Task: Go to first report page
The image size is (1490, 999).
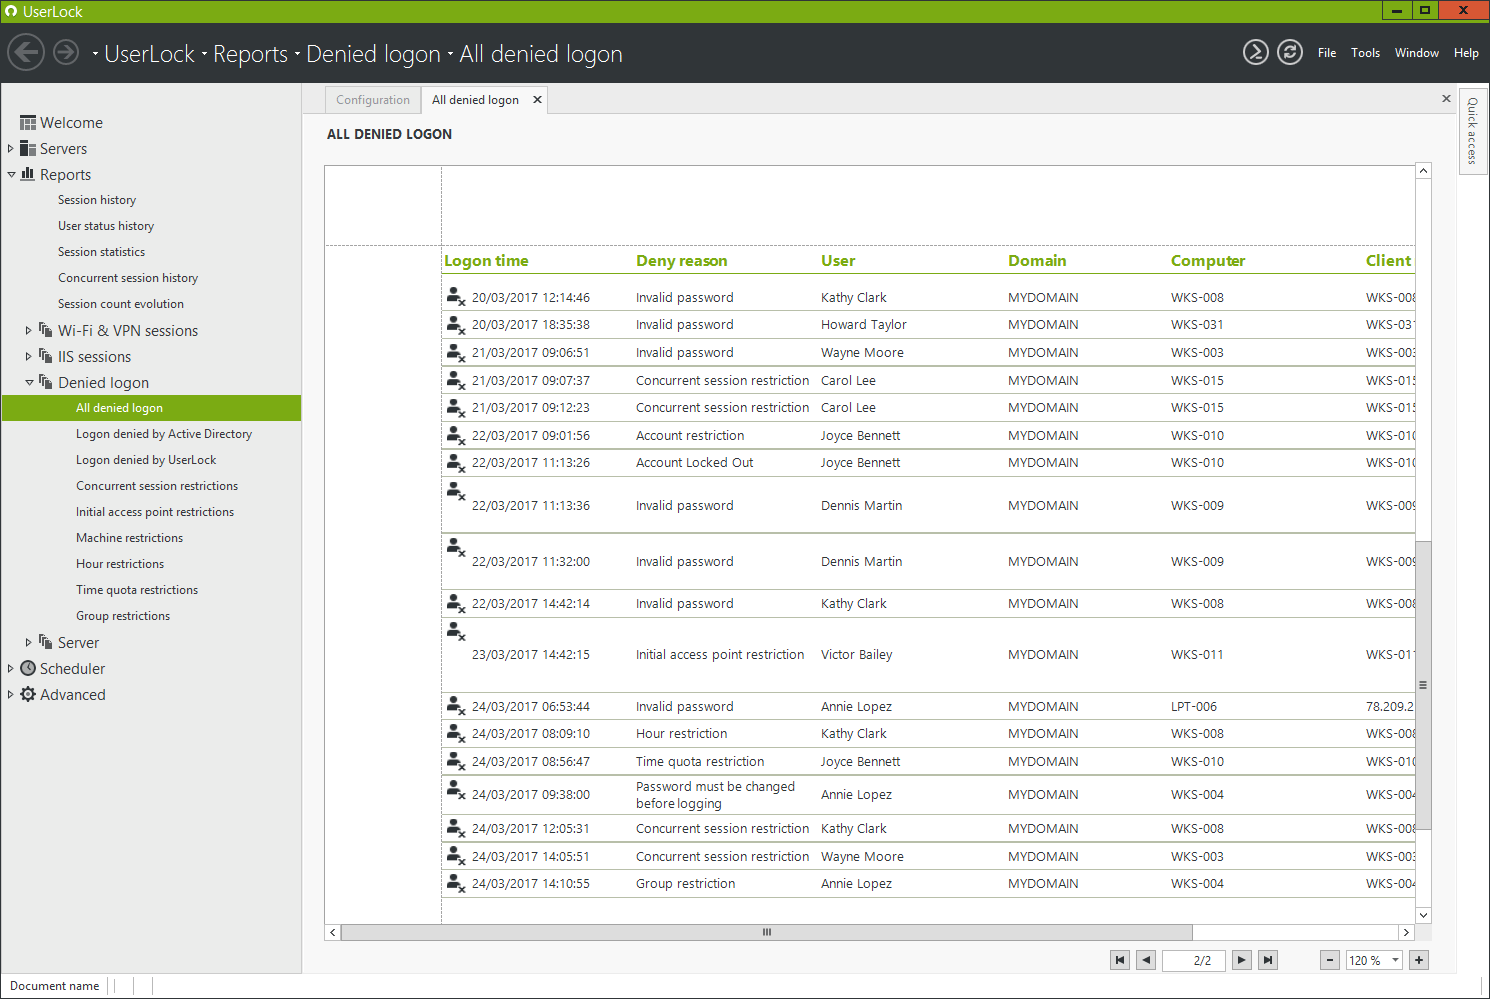Action: [1120, 960]
